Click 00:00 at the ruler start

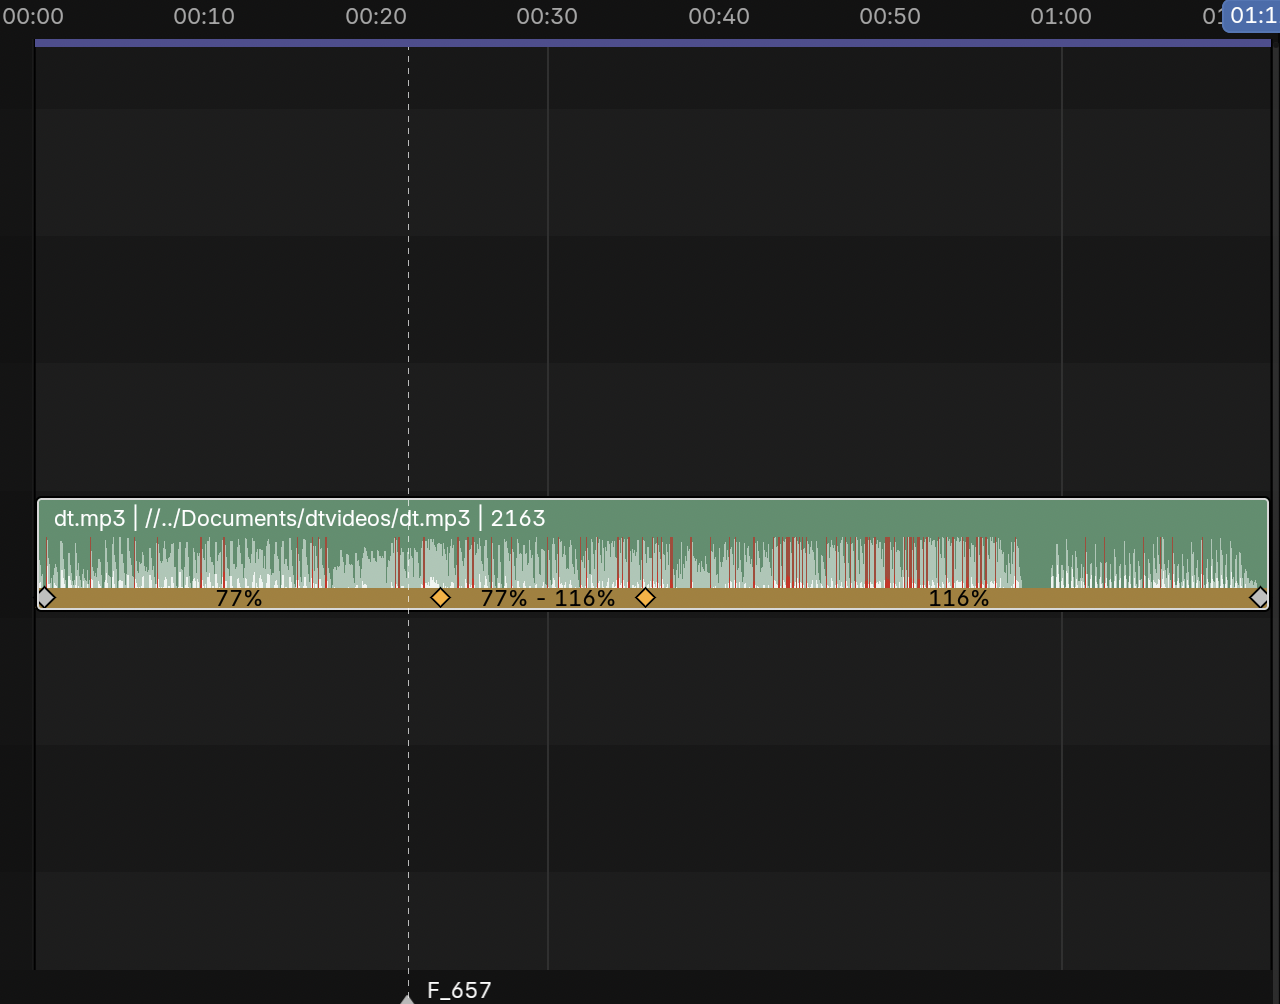tap(33, 16)
